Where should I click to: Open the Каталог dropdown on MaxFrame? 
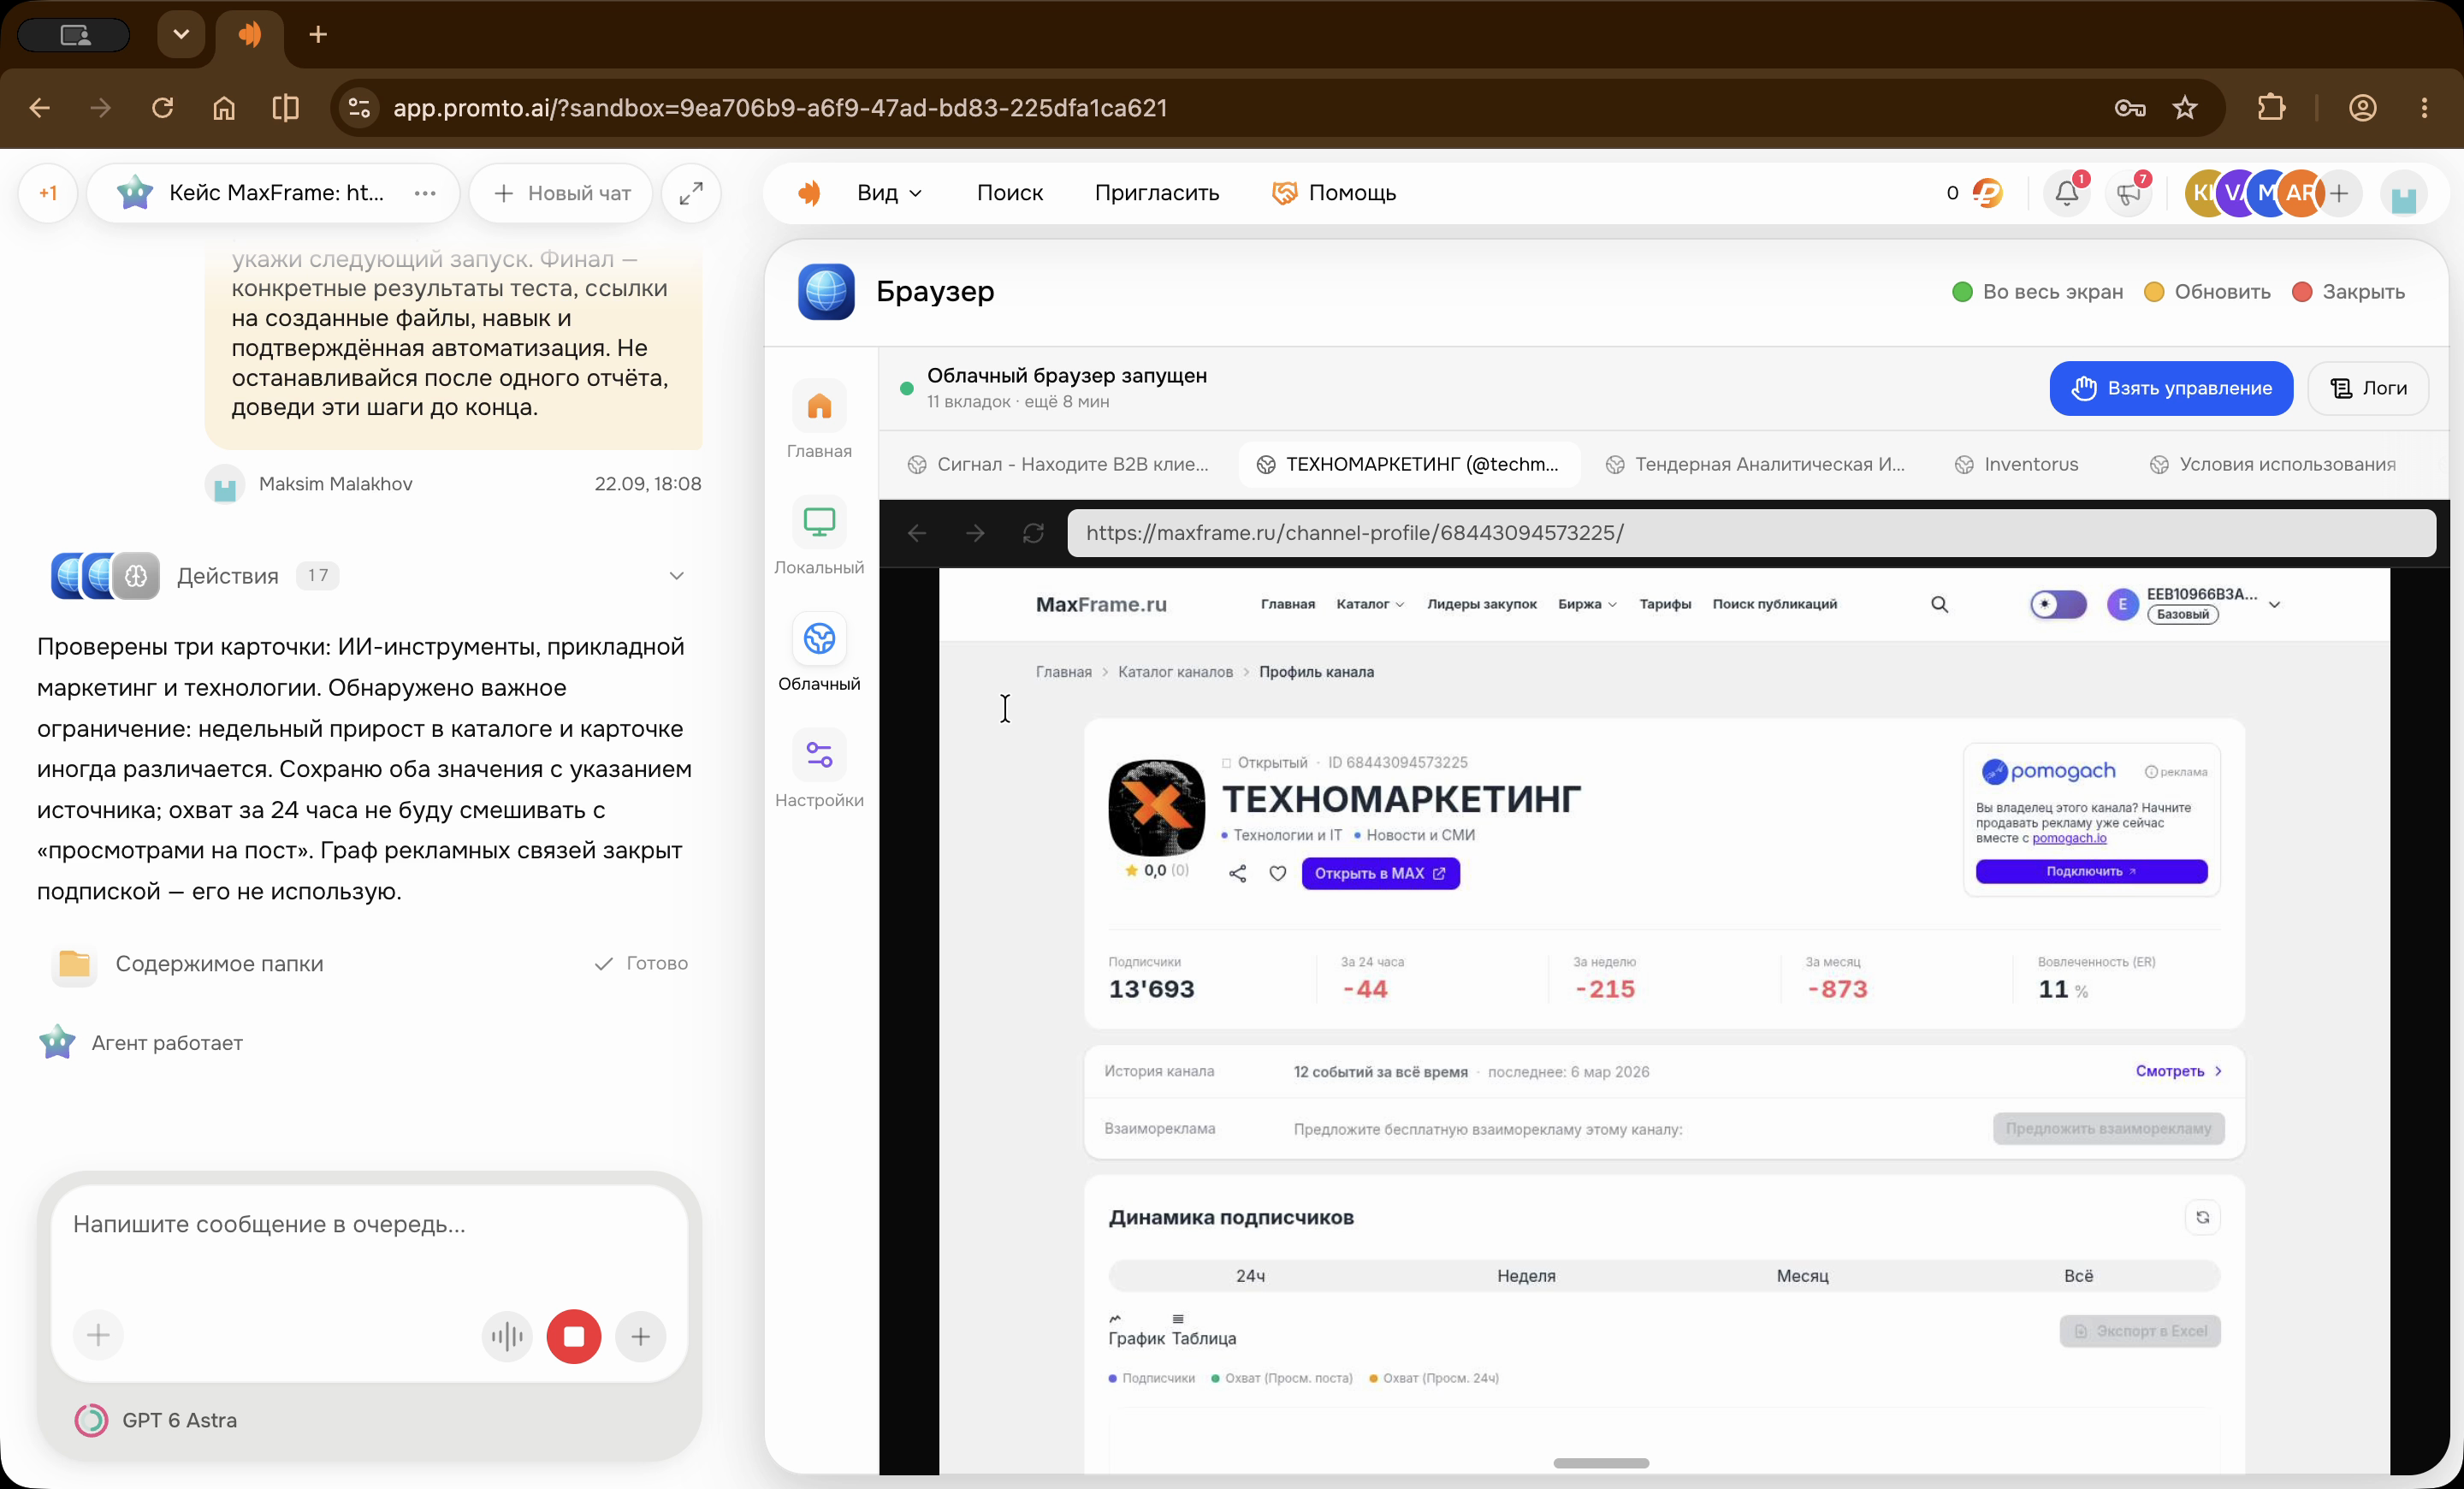pyautogui.click(x=1370, y=604)
